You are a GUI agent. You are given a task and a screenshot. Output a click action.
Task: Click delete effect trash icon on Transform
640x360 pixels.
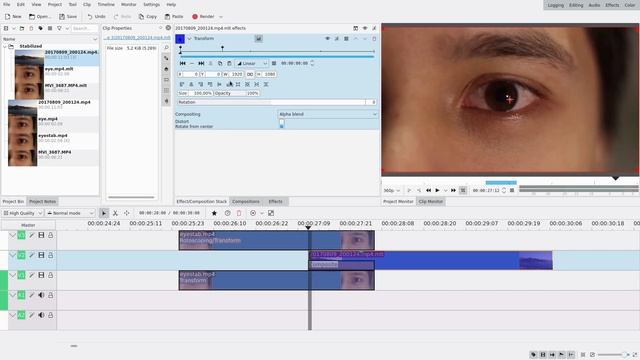click(374, 38)
